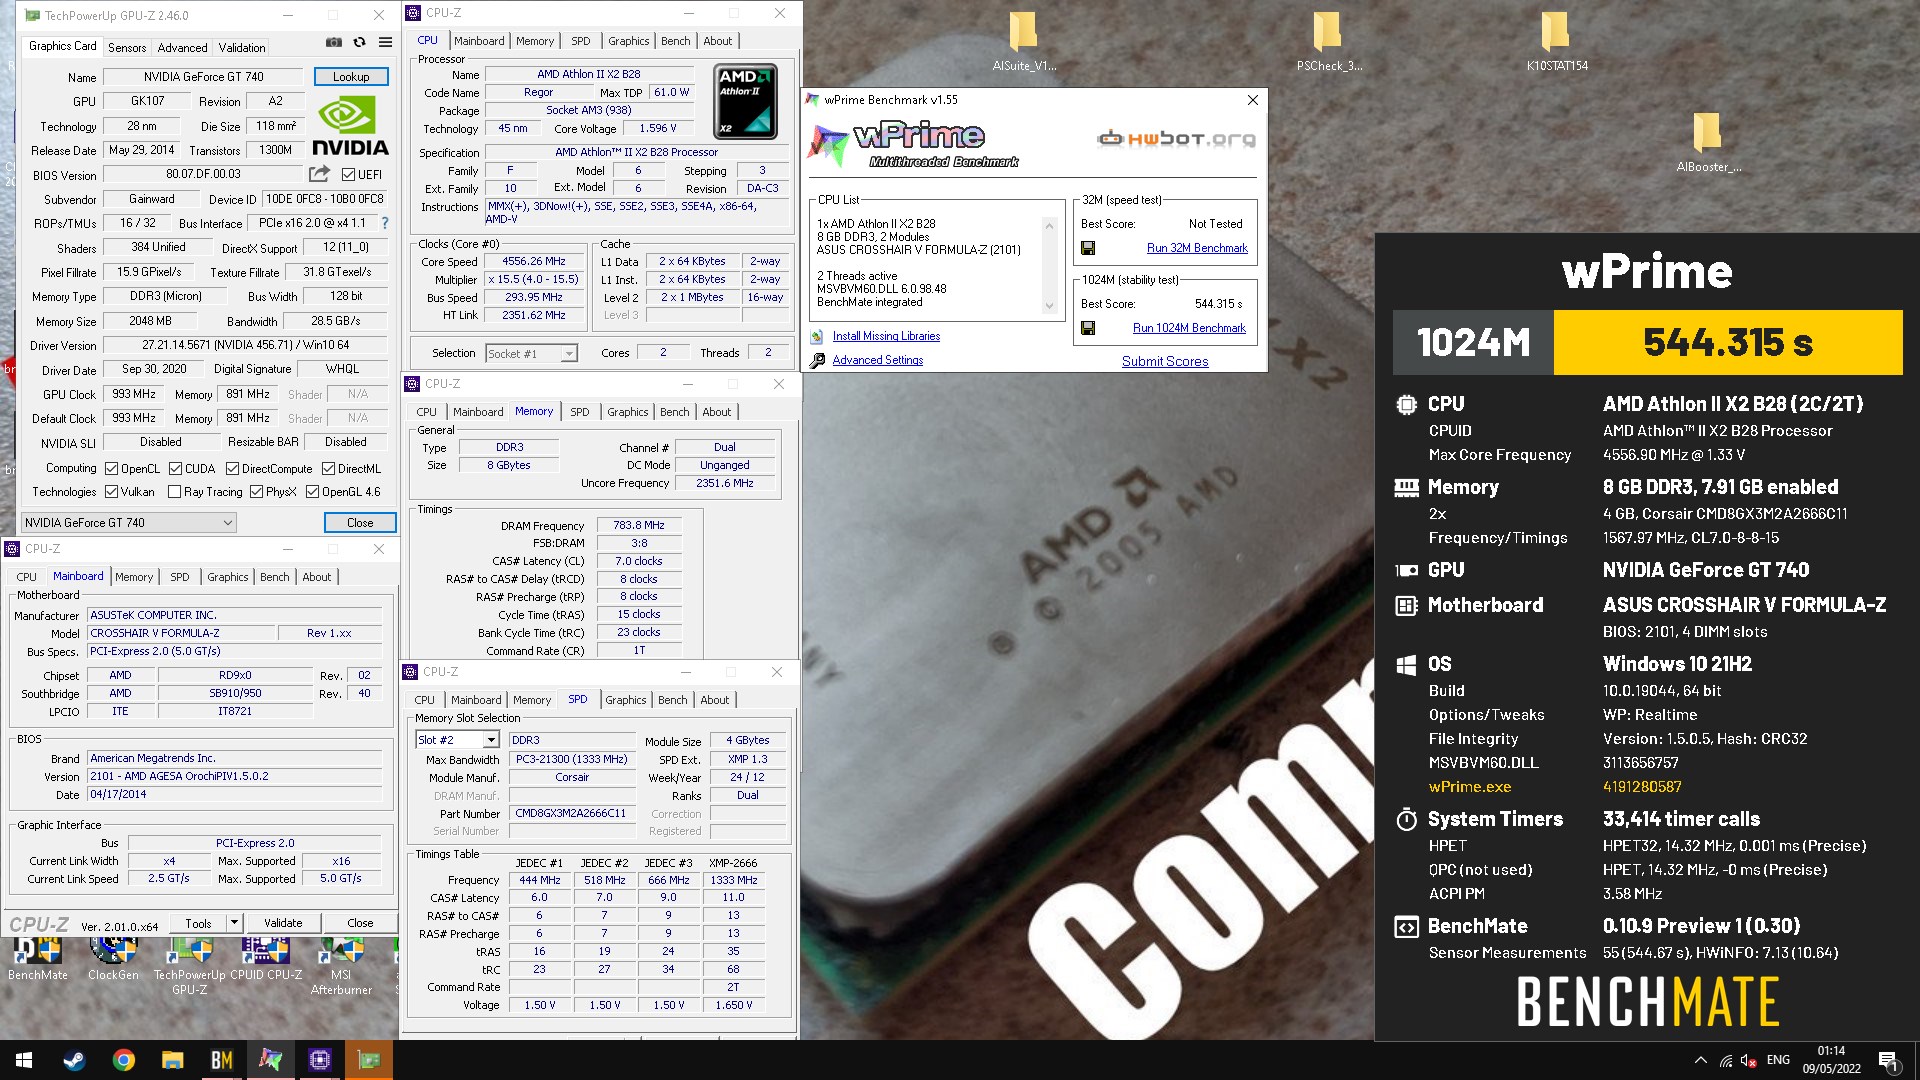Click the Lookup button in GPU-Z
This screenshot has width=1920, height=1080.
coord(351,77)
